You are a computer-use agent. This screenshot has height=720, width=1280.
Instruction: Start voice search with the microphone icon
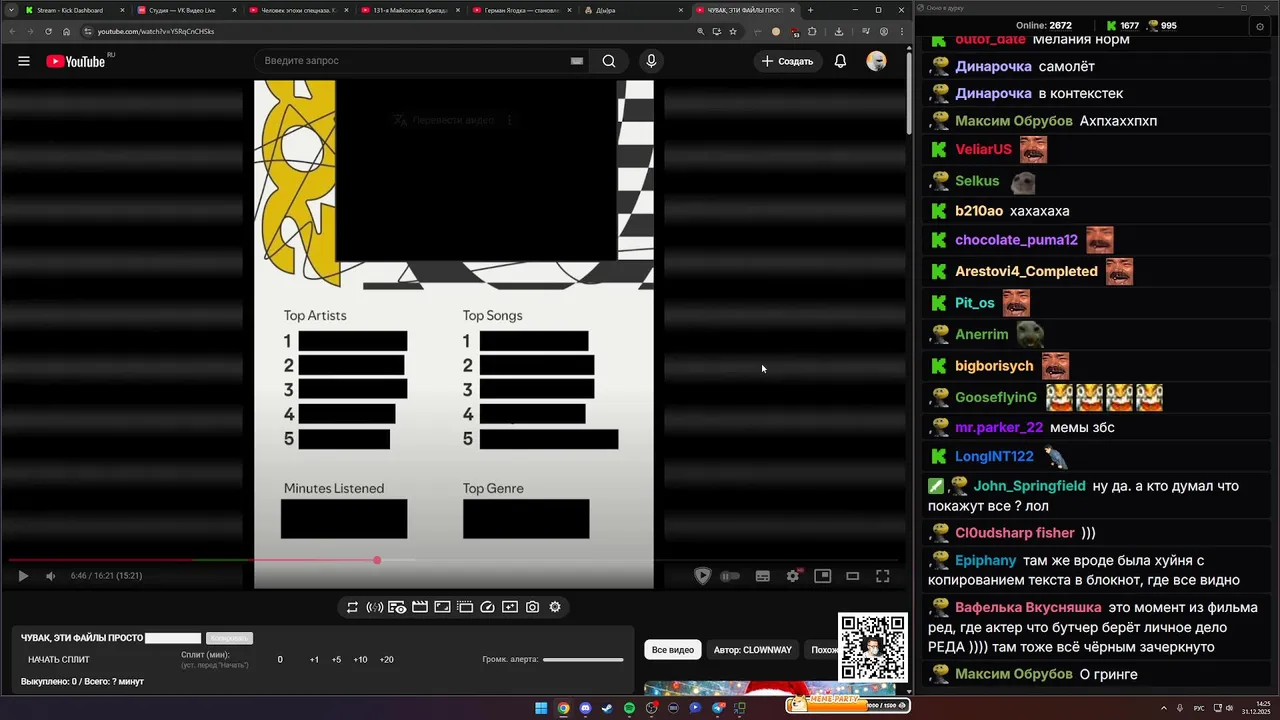pos(651,61)
